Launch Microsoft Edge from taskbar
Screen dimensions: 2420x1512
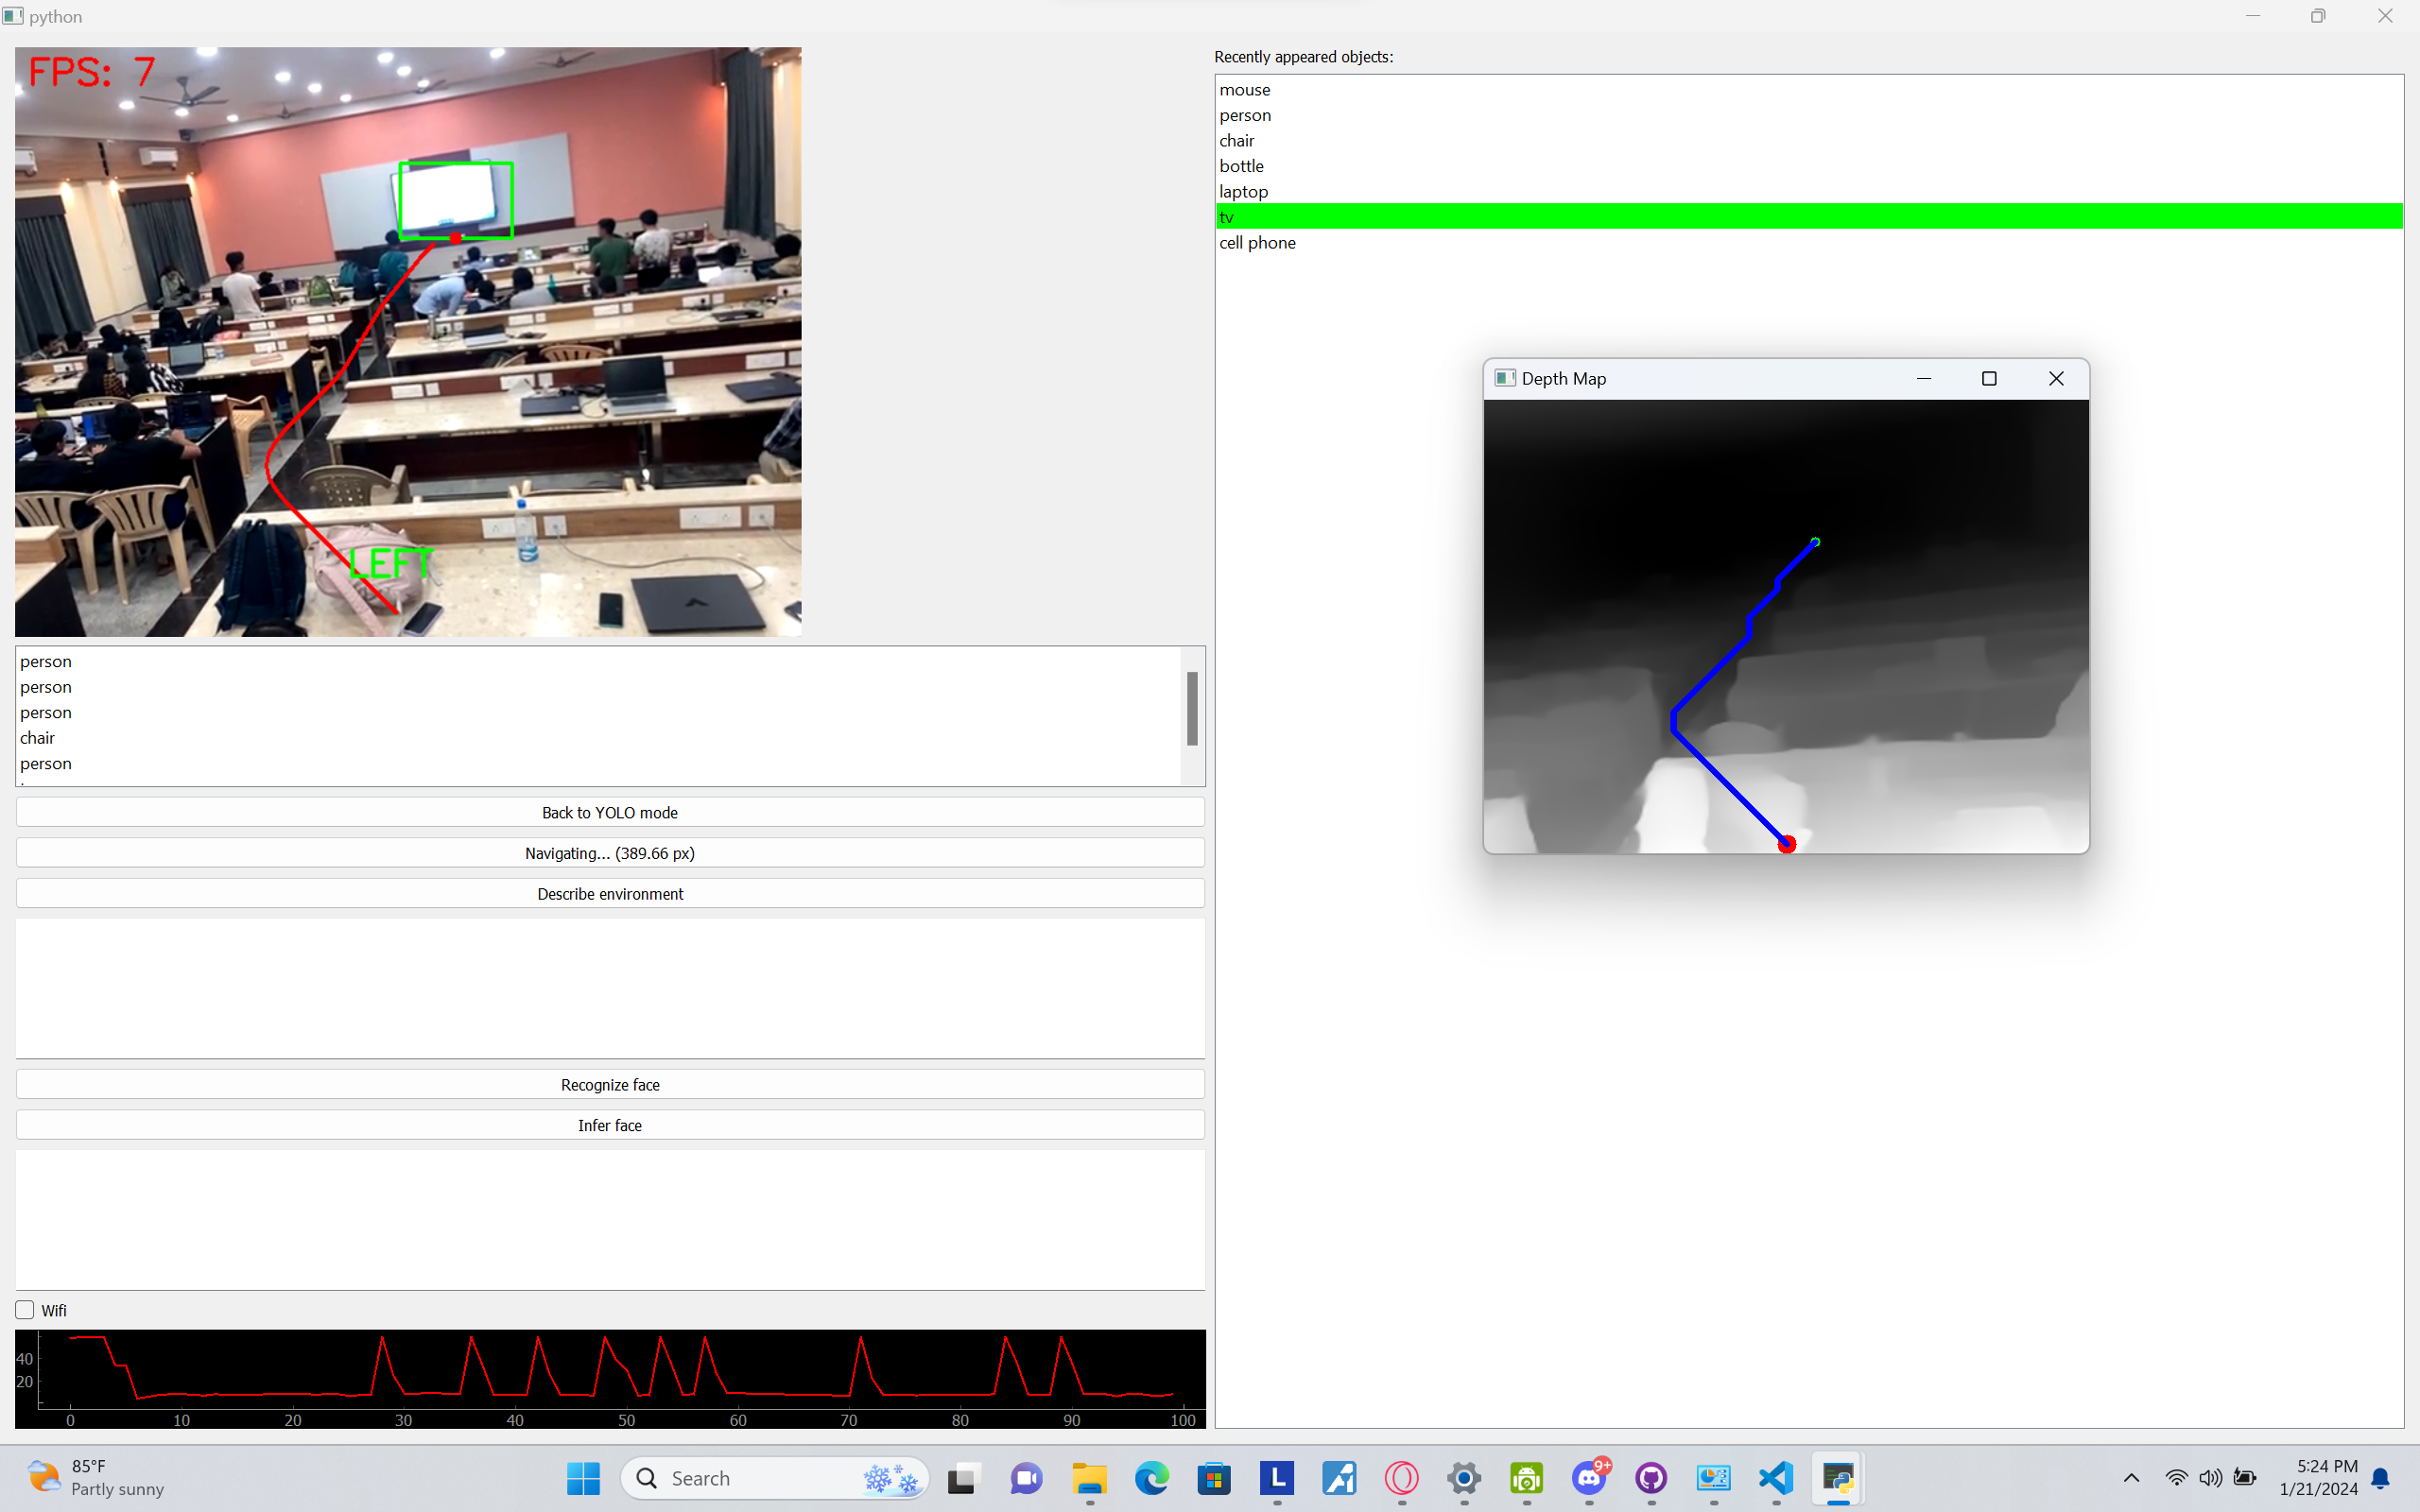tap(1152, 1478)
